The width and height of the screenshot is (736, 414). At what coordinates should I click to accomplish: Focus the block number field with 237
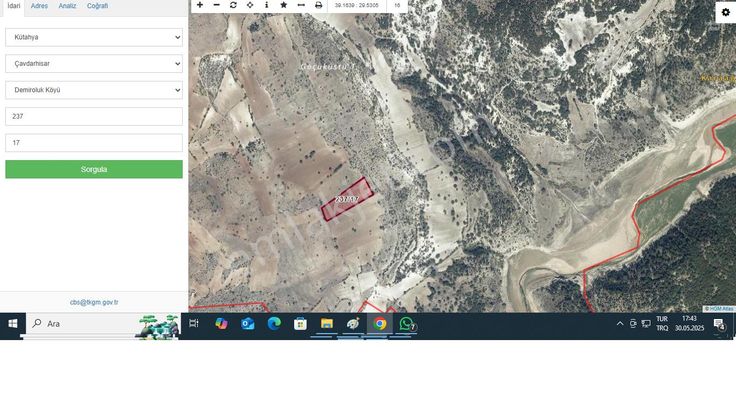[94, 116]
